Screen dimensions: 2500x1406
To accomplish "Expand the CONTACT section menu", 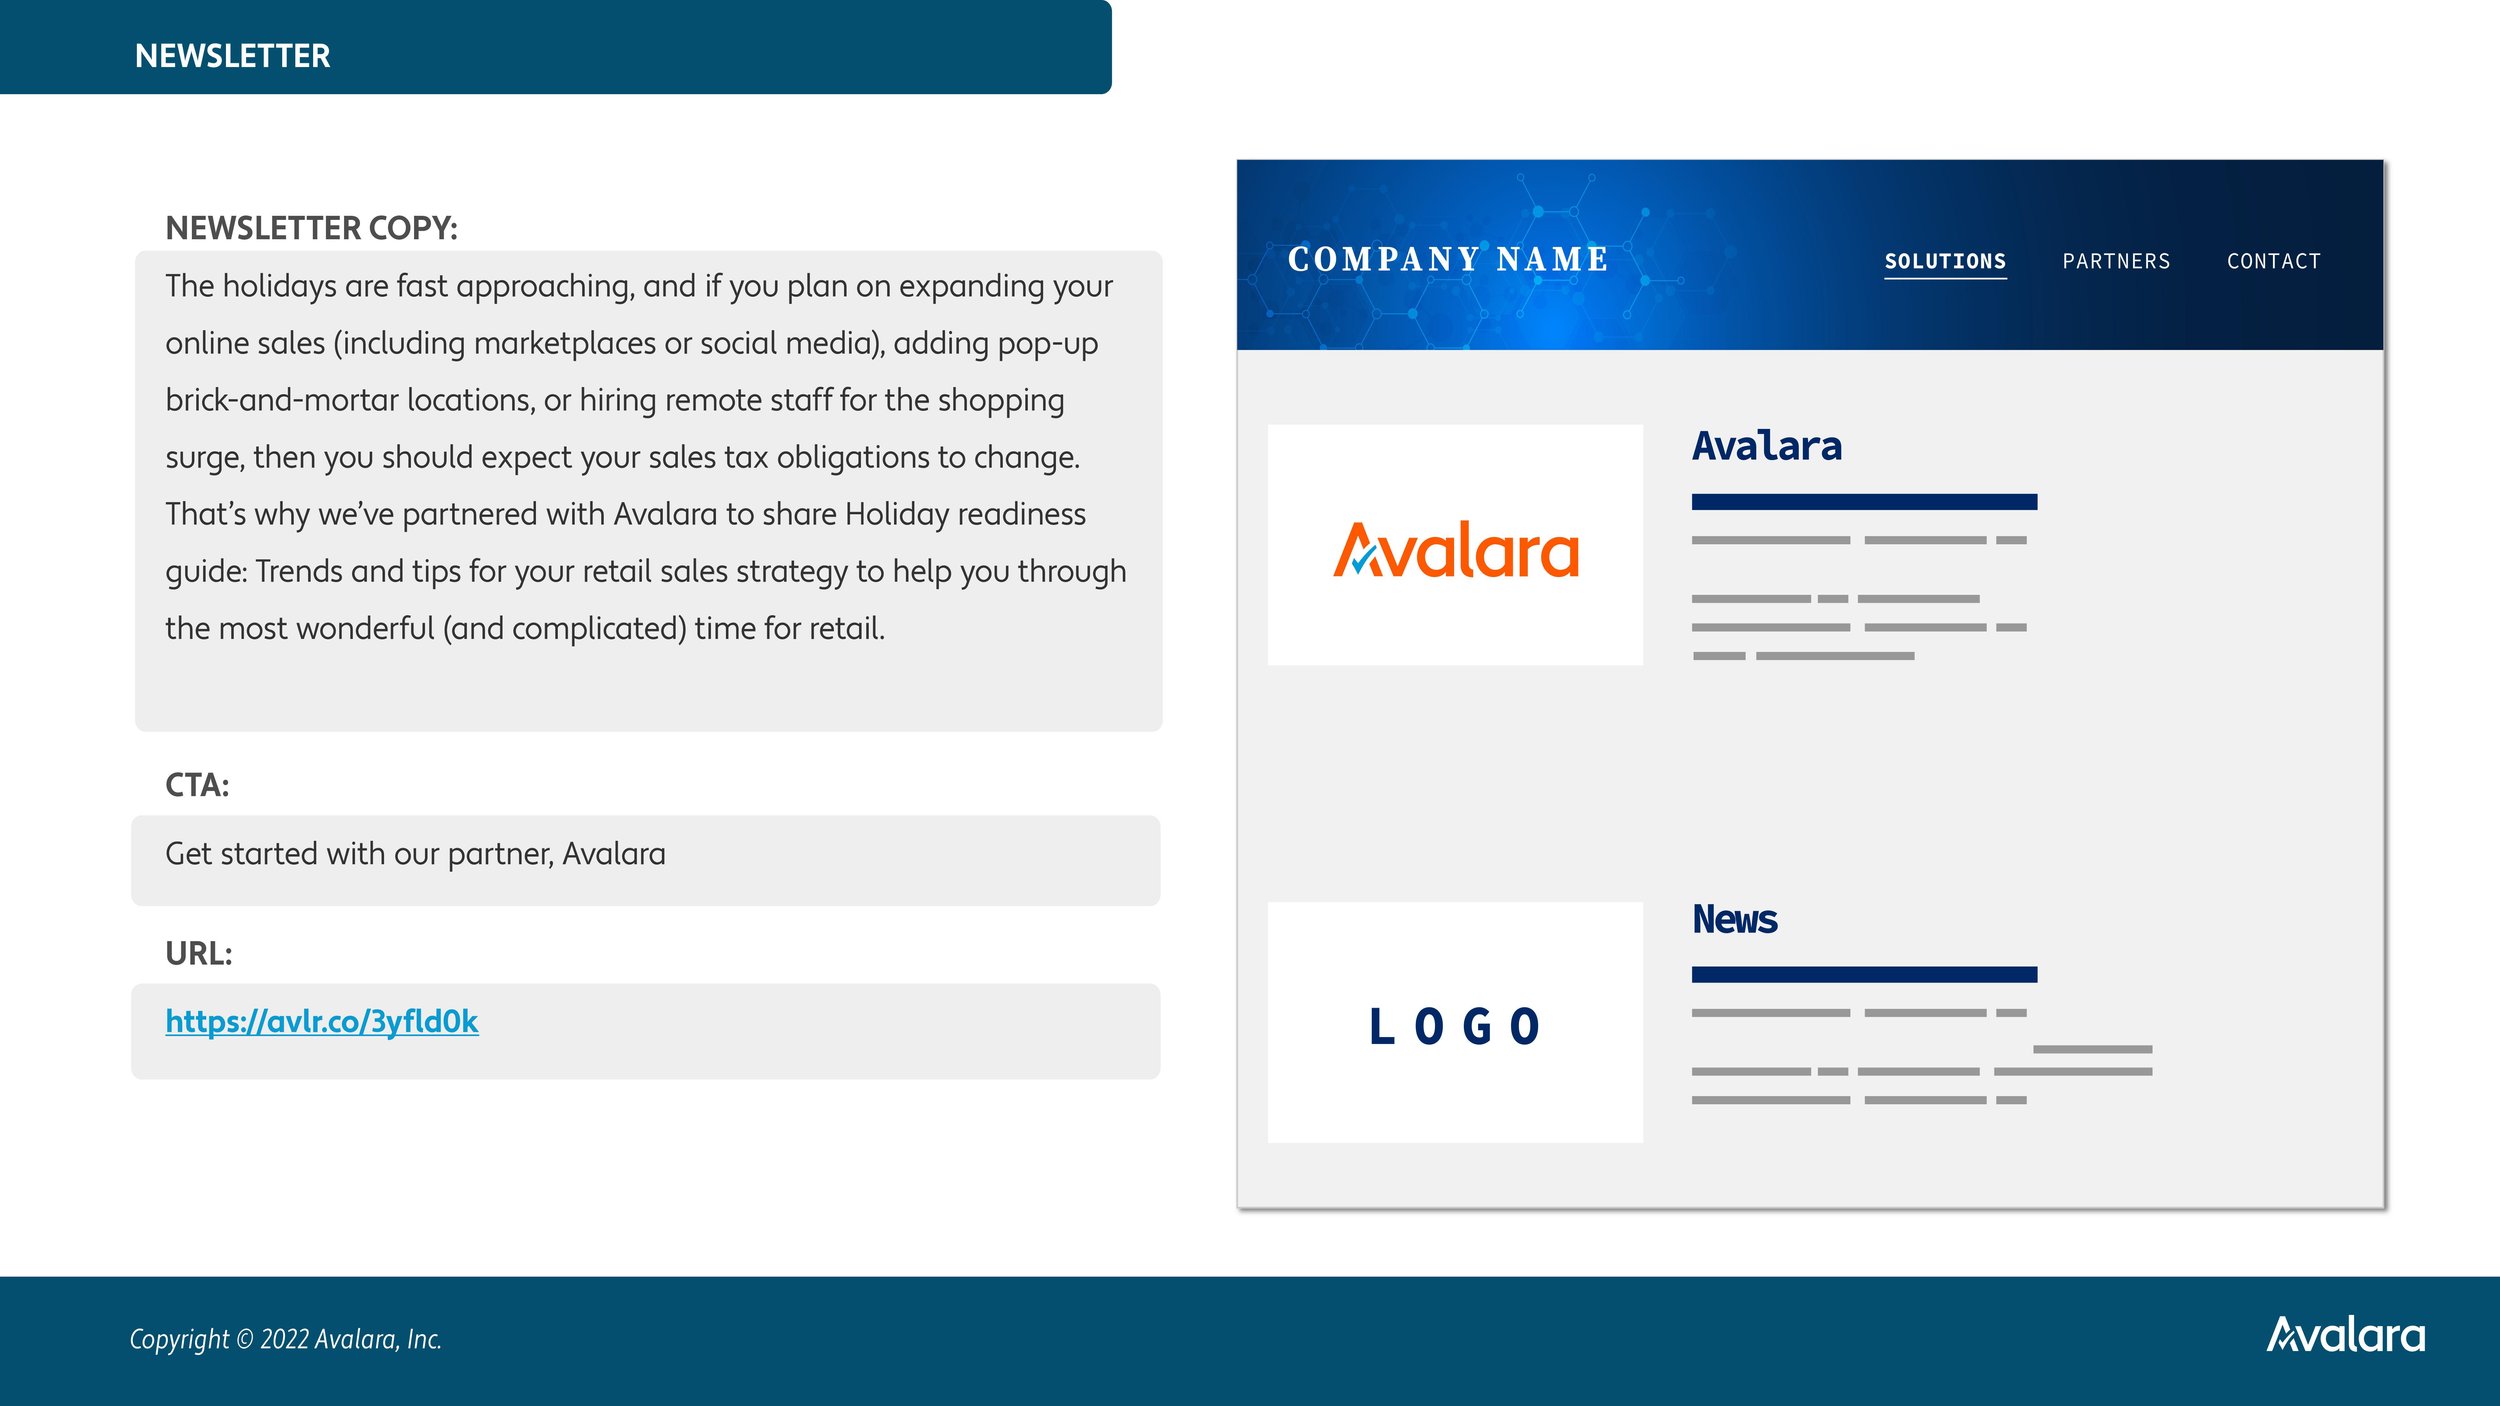I will [x=2272, y=259].
